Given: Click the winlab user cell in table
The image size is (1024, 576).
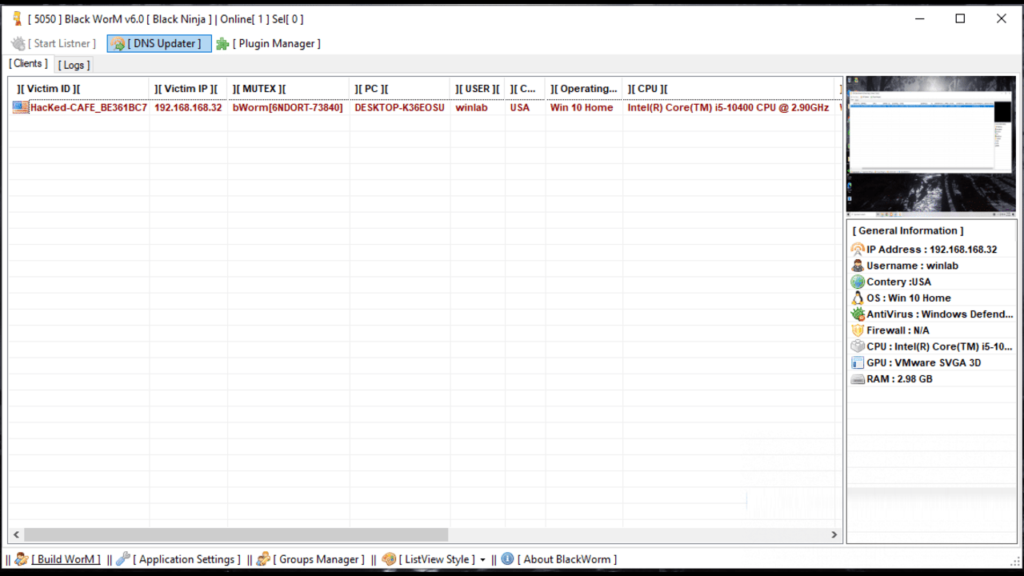Looking at the screenshot, I should [472, 108].
